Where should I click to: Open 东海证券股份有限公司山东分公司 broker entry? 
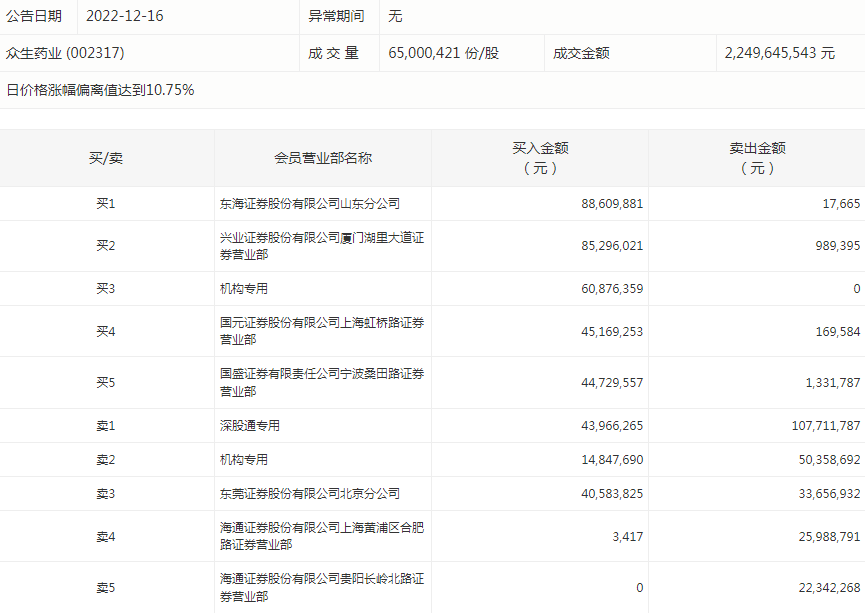coord(310,203)
